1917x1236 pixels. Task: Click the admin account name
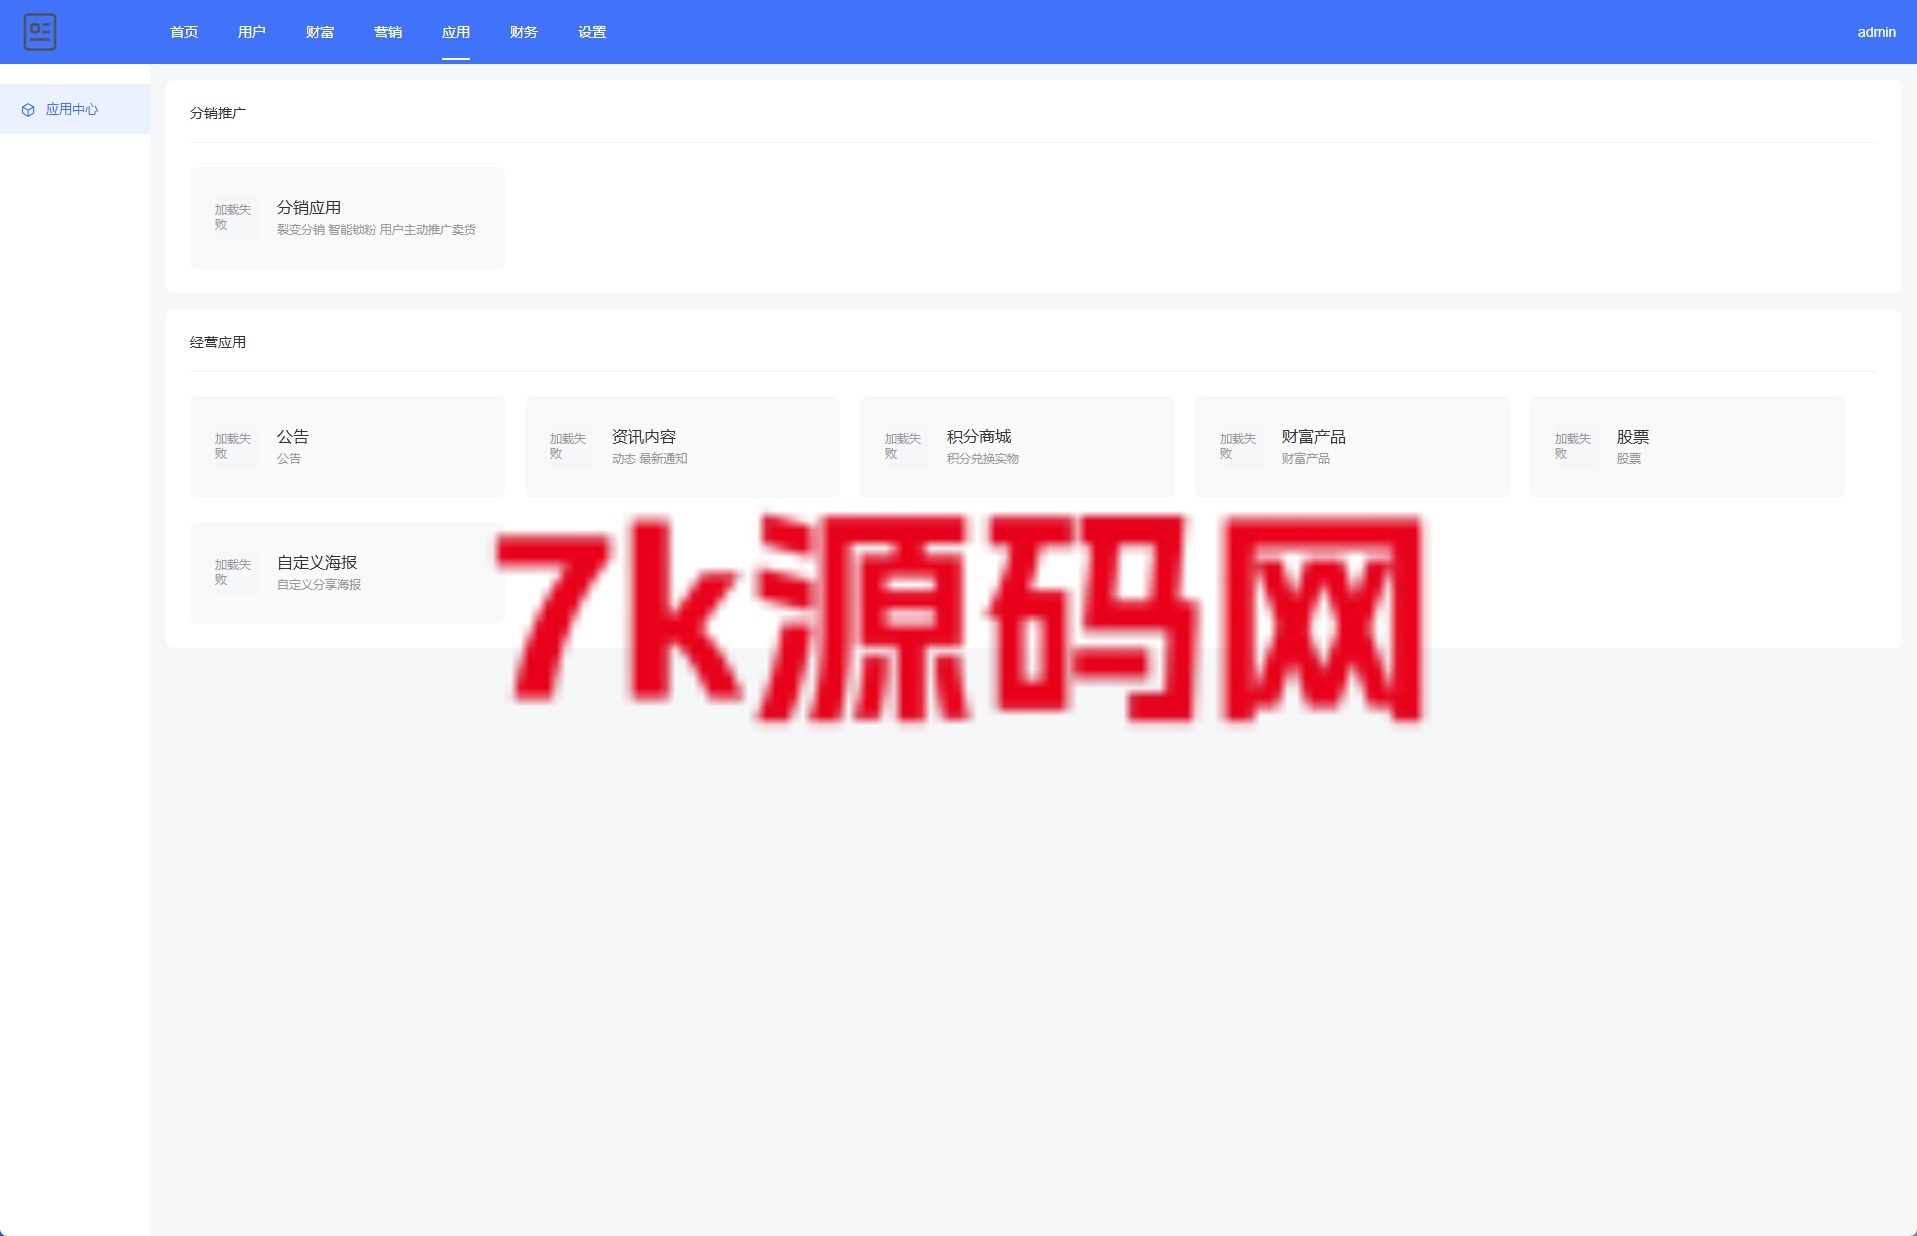(x=1876, y=32)
